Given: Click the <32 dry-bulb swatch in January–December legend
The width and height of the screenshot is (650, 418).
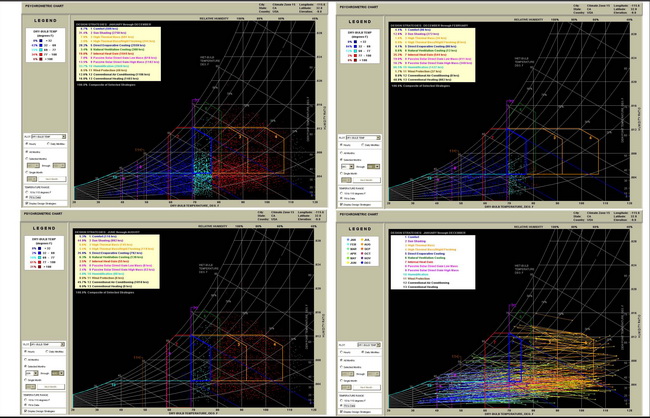Looking at the screenshot, I should point(42,41).
